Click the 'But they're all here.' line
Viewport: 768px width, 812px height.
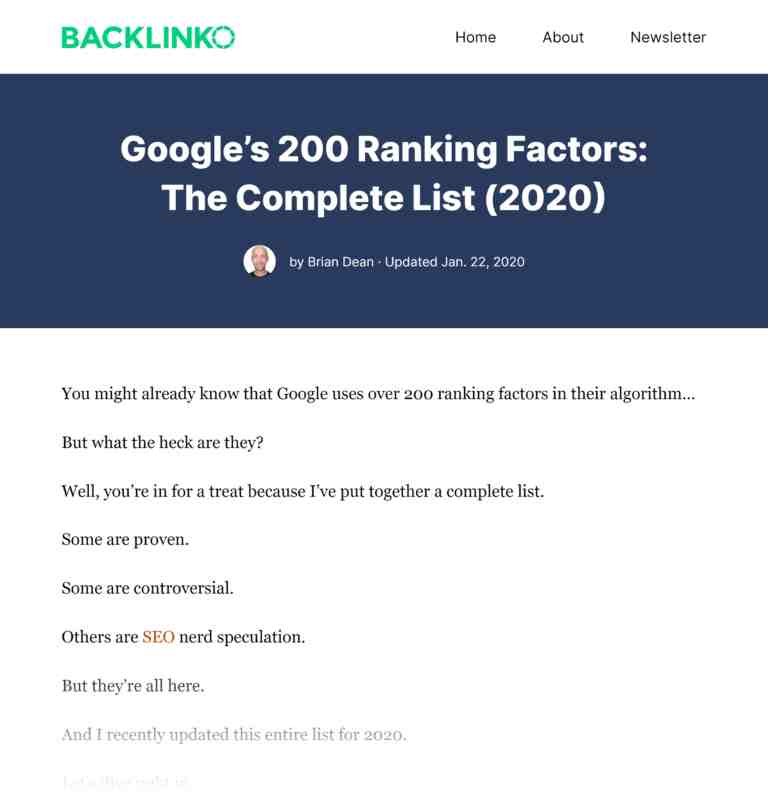coord(133,686)
